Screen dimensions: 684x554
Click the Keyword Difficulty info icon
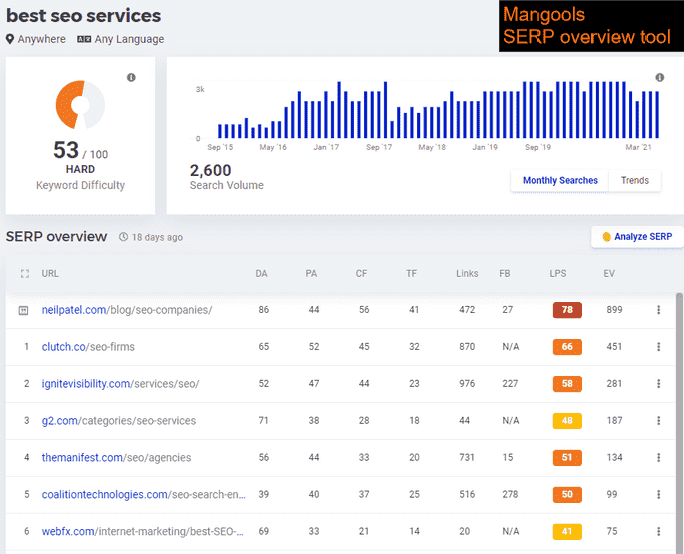coord(131,77)
